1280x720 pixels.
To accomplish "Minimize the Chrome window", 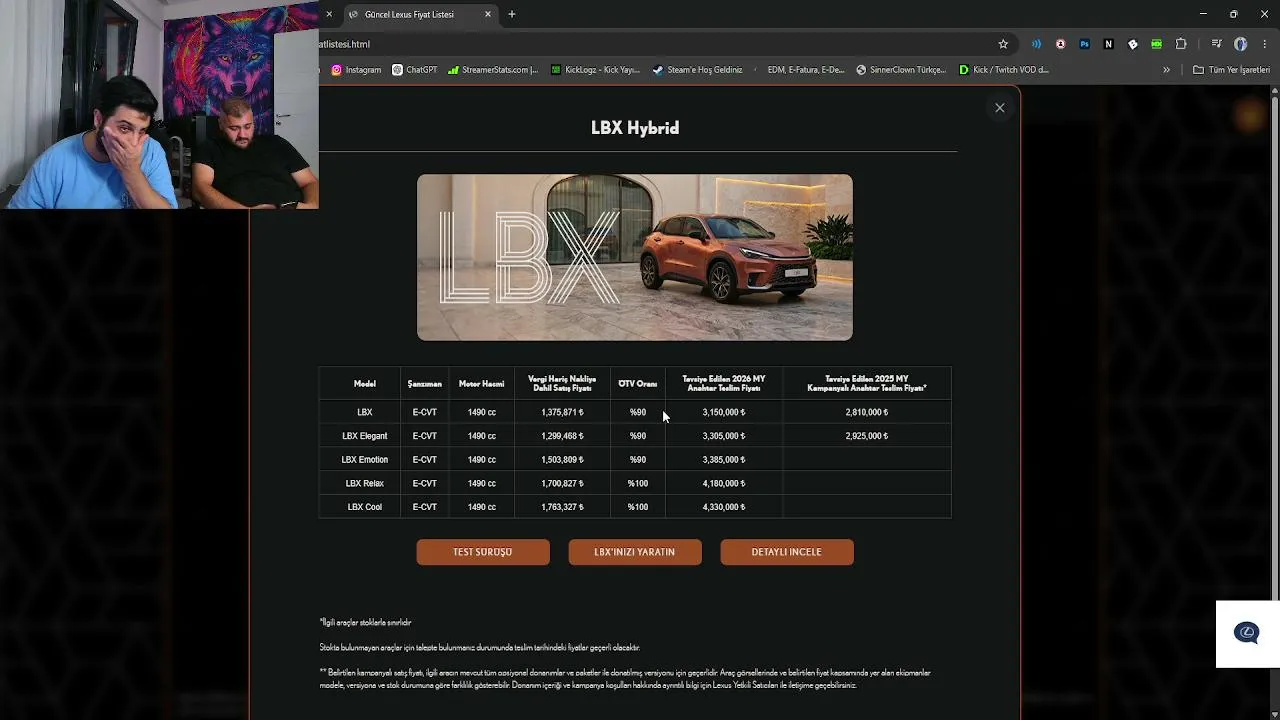I will pos(1202,14).
